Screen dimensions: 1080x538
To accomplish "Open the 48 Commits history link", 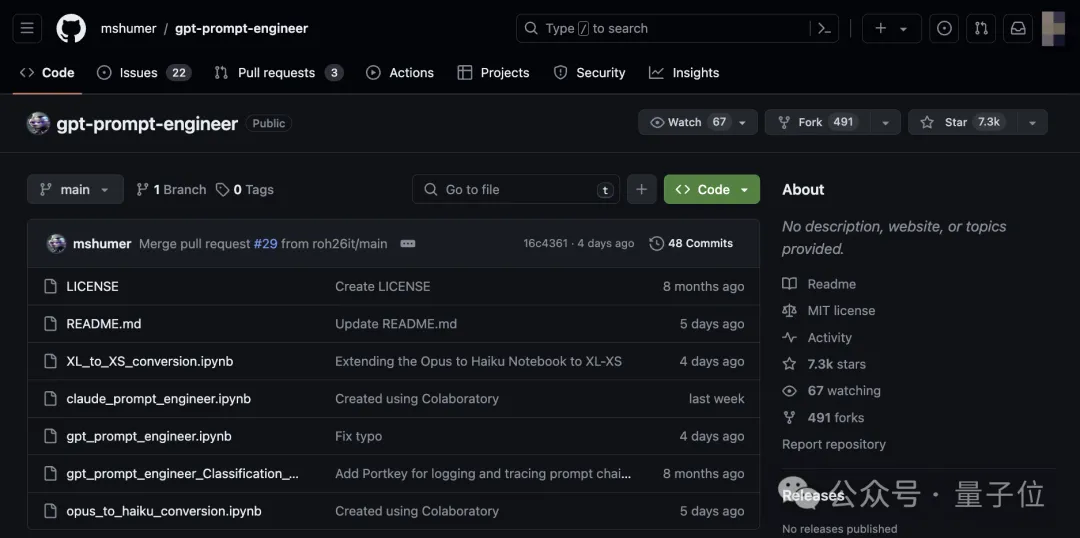I will pyautogui.click(x=691, y=244).
